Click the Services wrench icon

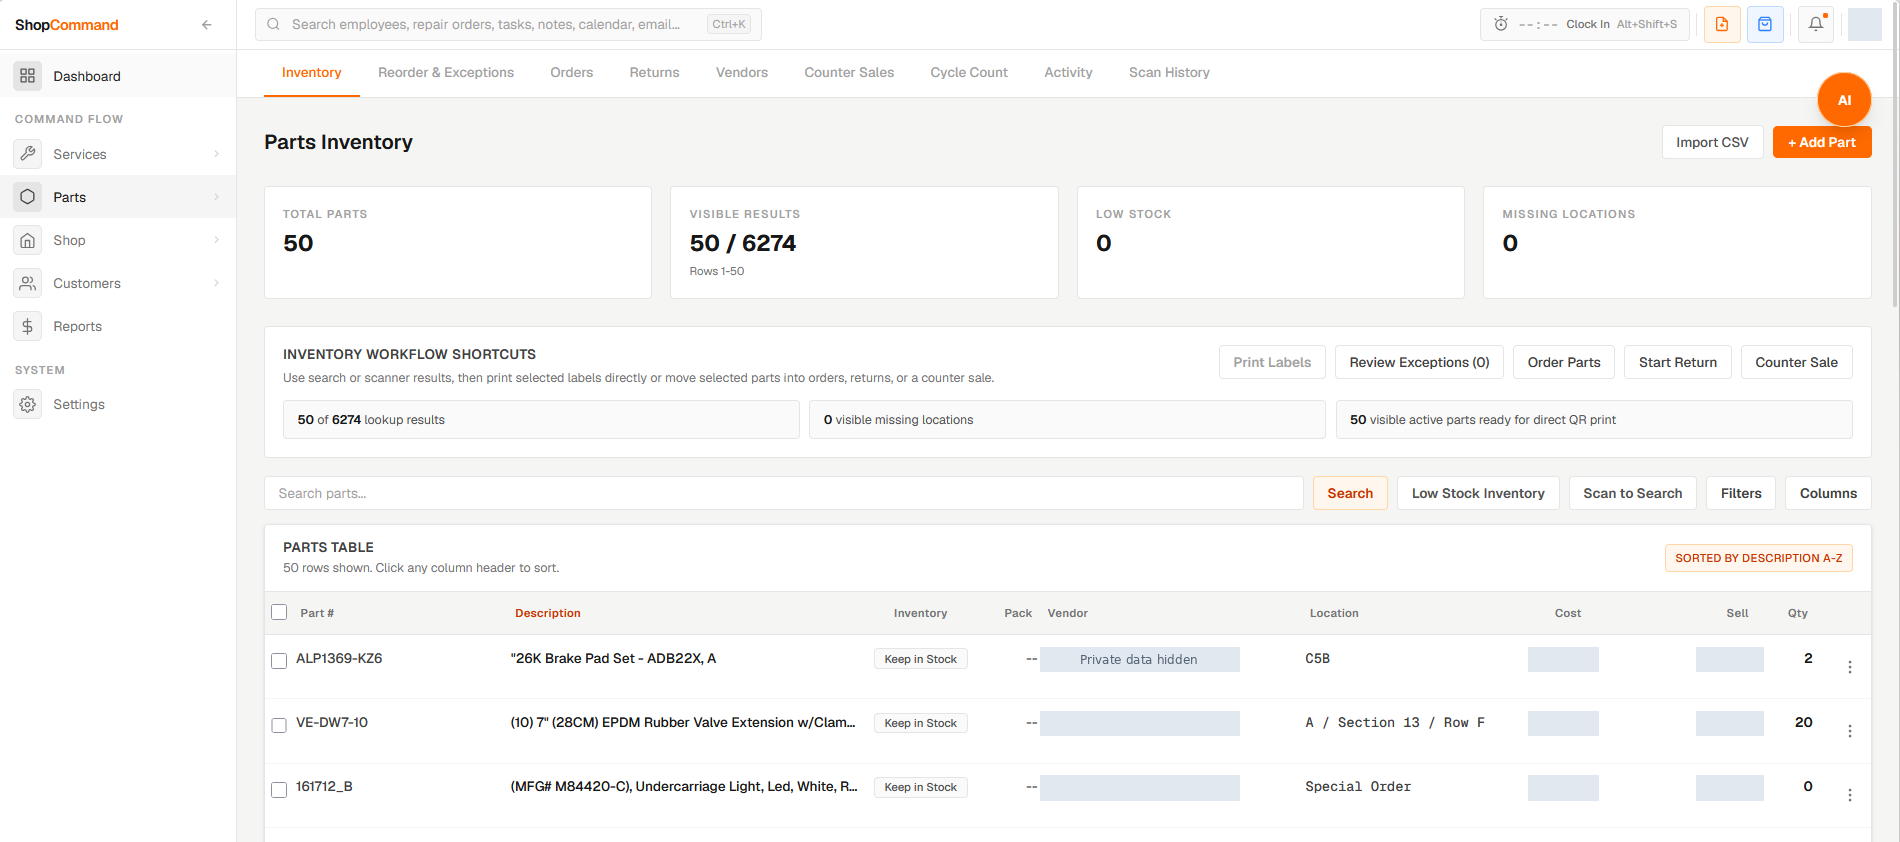tap(28, 154)
